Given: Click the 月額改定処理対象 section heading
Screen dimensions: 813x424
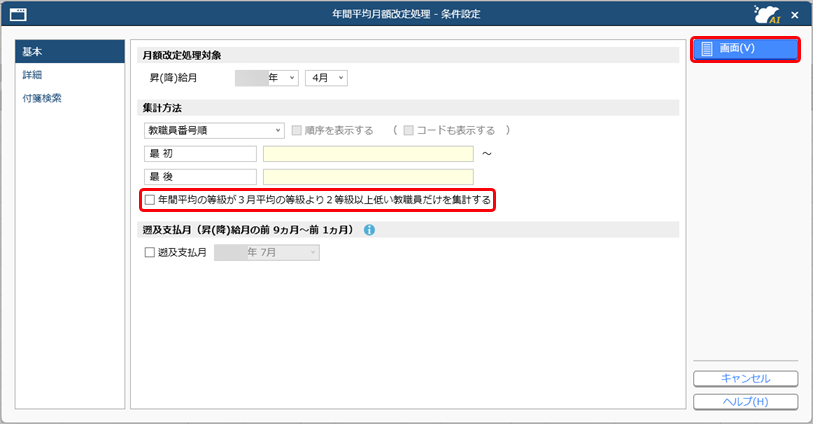Looking at the screenshot, I should 182,55.
